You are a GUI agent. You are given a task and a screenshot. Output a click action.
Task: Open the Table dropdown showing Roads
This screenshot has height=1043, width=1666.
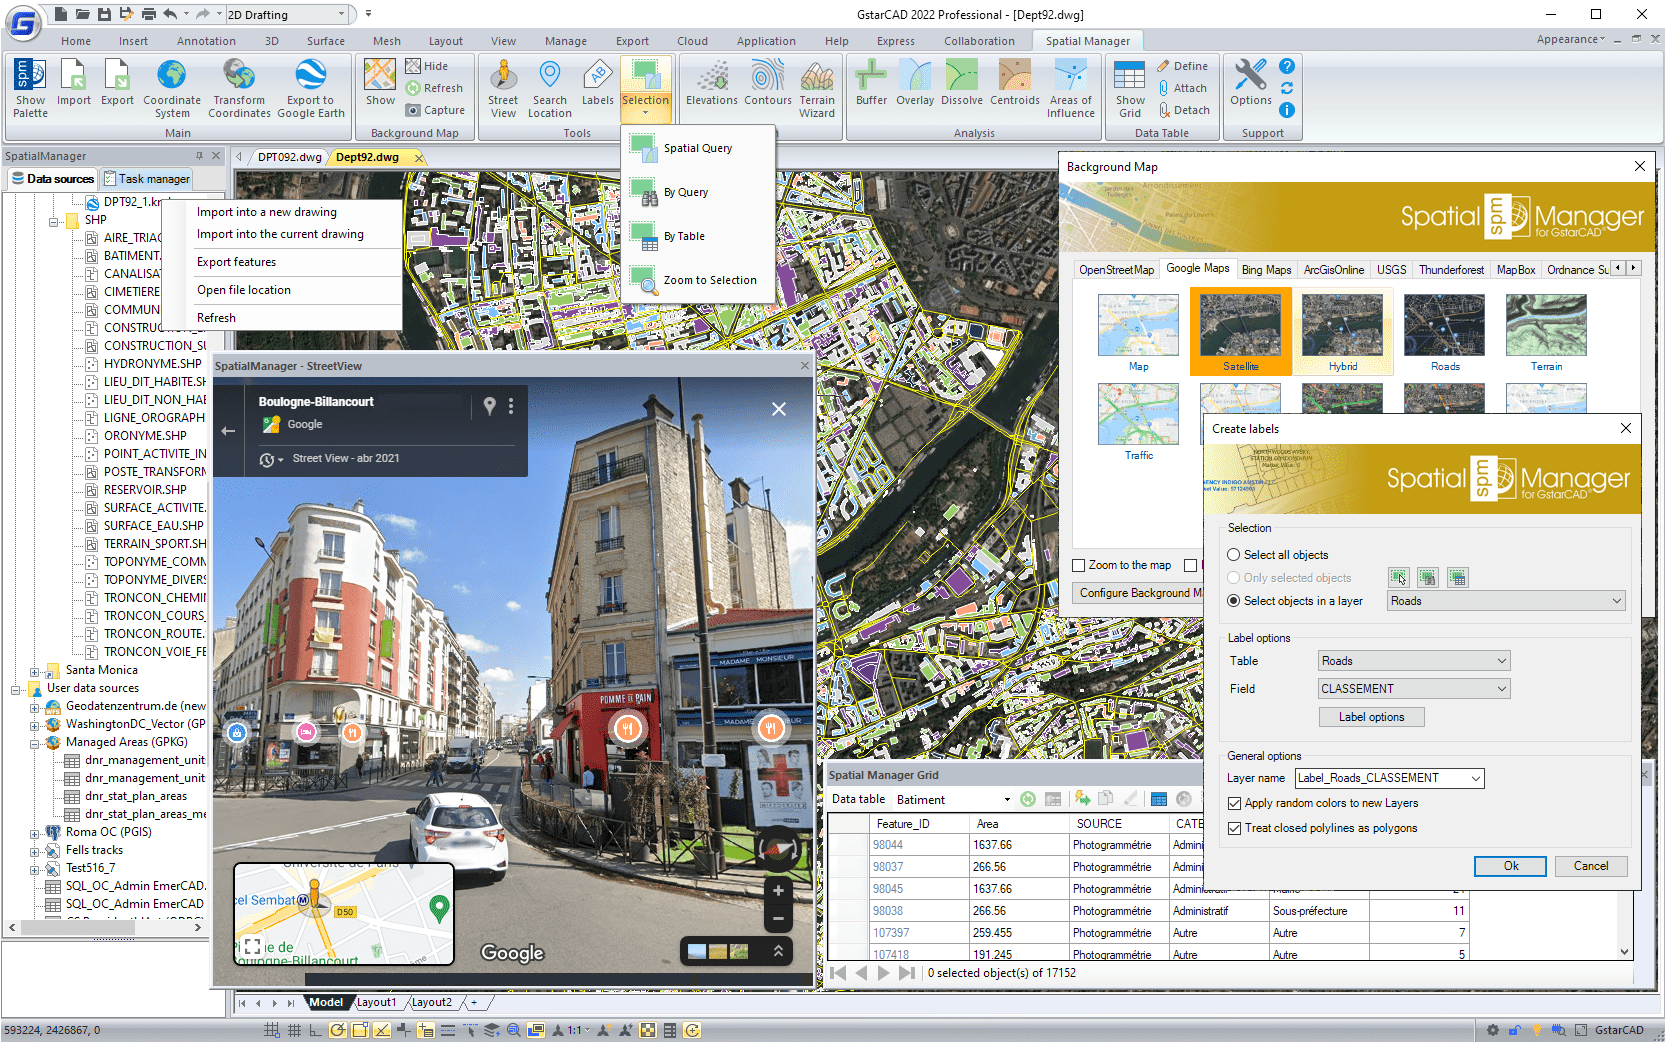[x=1414, y=661]
